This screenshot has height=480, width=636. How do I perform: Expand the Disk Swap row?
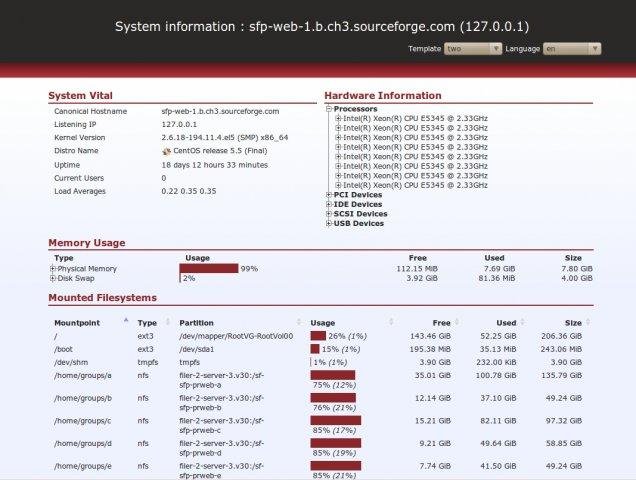pos(52,278)
